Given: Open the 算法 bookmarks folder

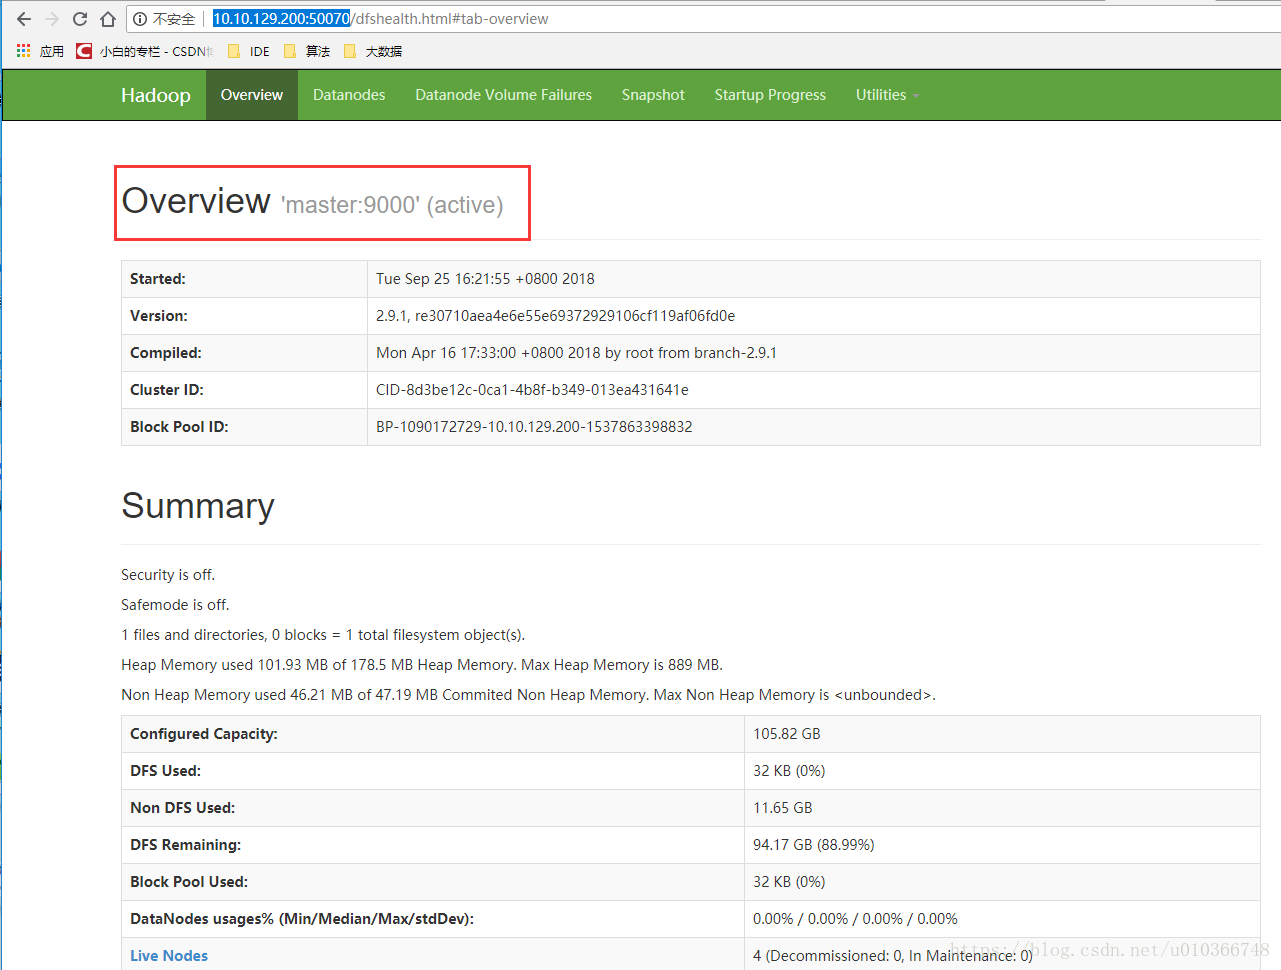Looking at the screenshot, I should tap(307, 51).
